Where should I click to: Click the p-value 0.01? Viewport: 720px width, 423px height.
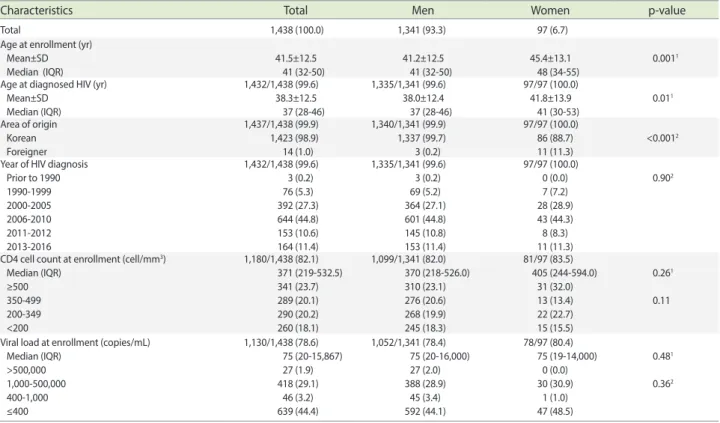click(x=663, y=98)
